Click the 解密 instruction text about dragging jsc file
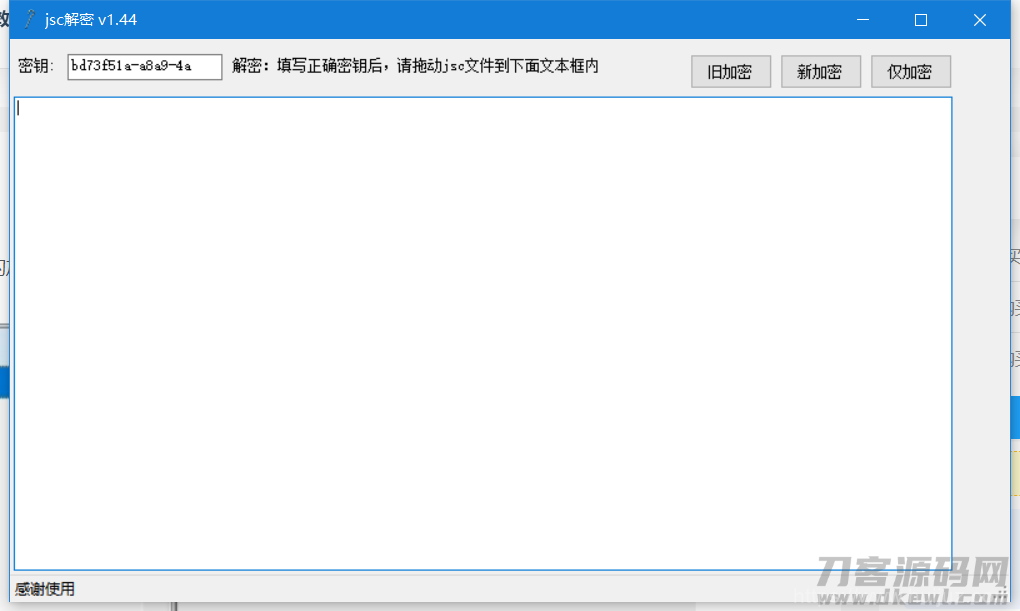The width and height of the screenshot is (1020, 611). point(415,66)
